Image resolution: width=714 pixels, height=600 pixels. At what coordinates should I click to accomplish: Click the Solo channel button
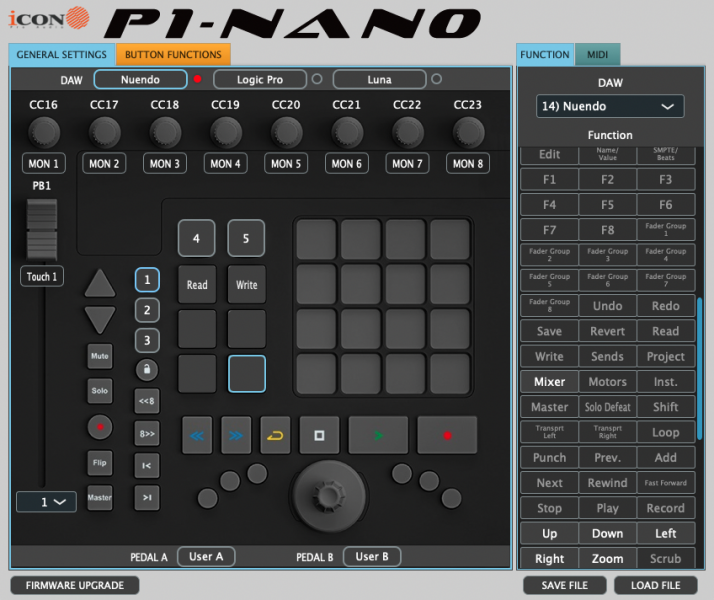pyautogui.click(x=100, y=391)
